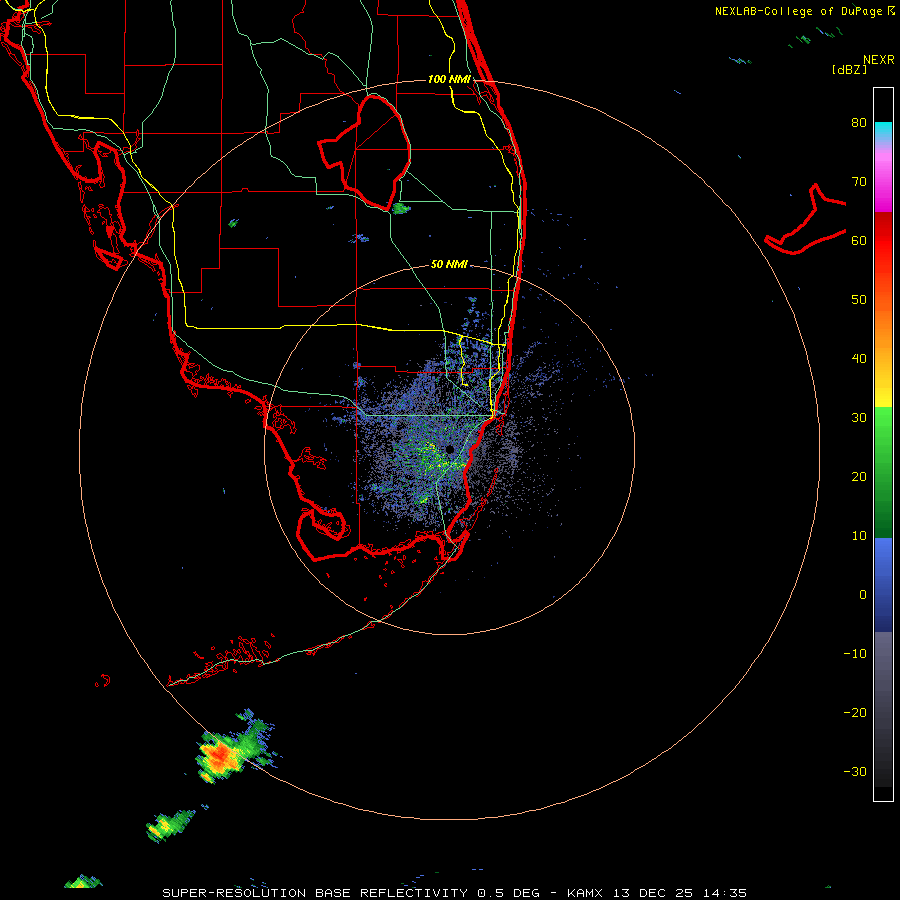Image resolution: width=900 pixels, height=900 pixels.
Task: Click the KAMX radar site black dot
Action: point(449,449)
